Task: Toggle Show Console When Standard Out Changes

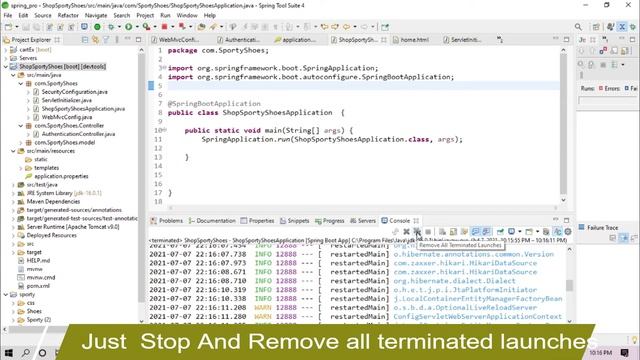Action: [475, 231]
